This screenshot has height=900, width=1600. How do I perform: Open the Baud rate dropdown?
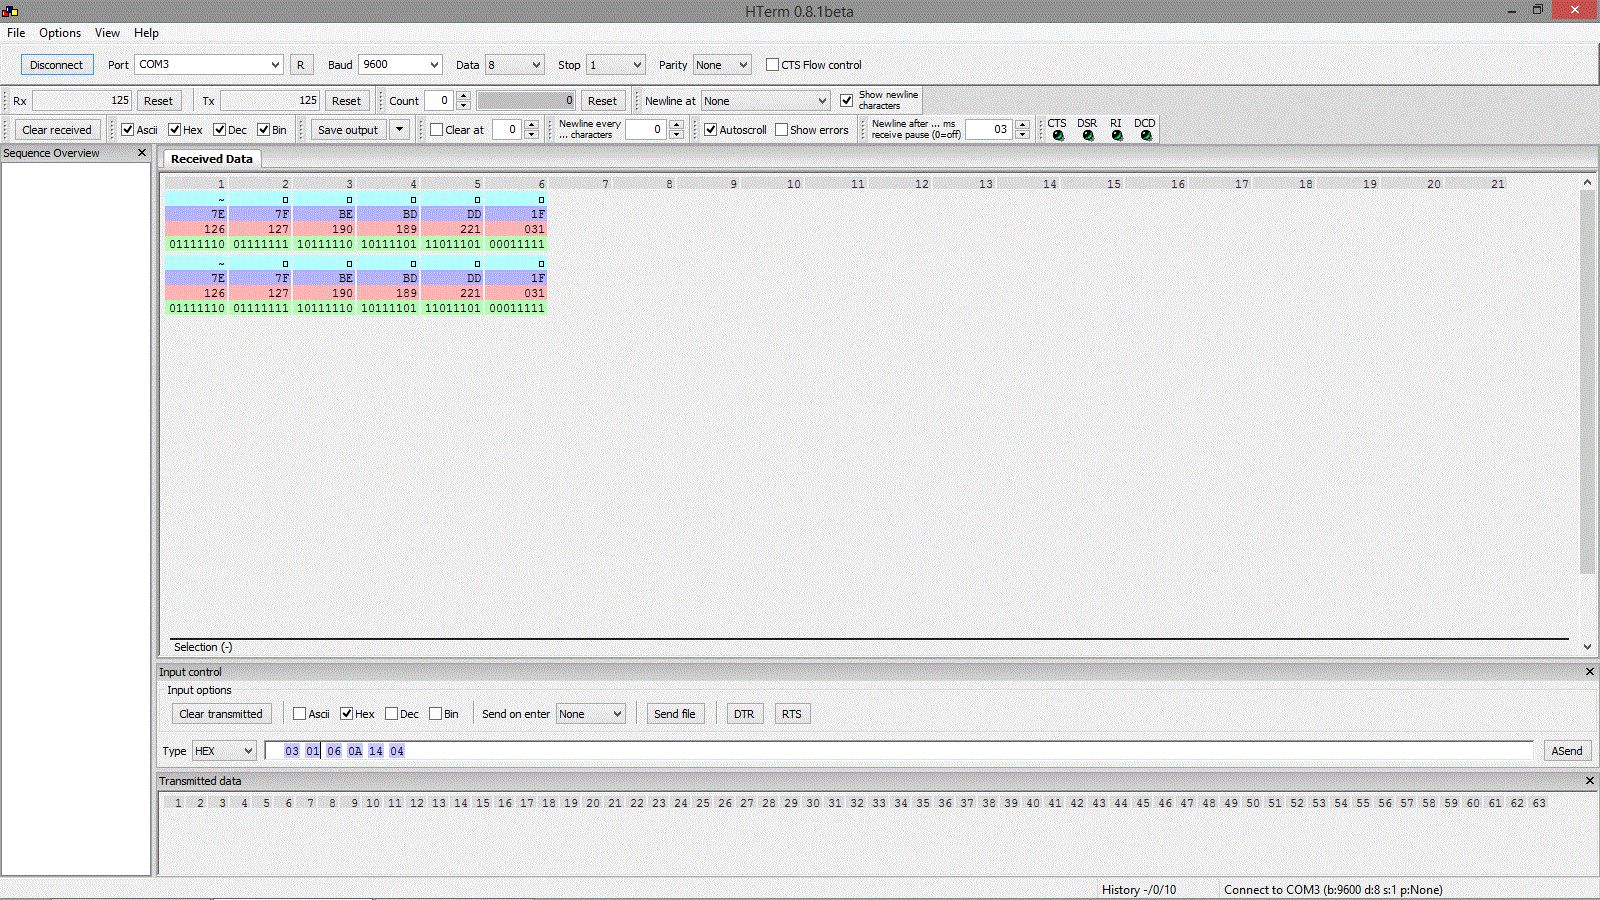pyautogui.click(x=400, y=65)
